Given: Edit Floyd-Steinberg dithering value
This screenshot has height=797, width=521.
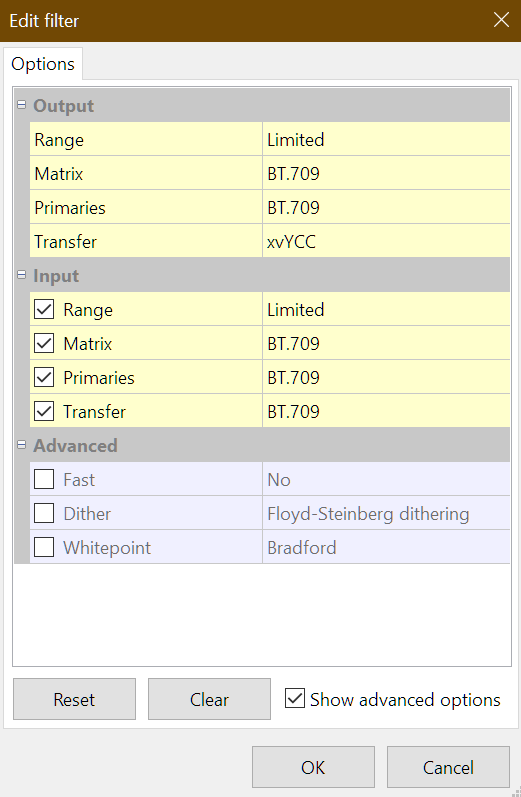Looking at the screenshot, I should 386,513.
